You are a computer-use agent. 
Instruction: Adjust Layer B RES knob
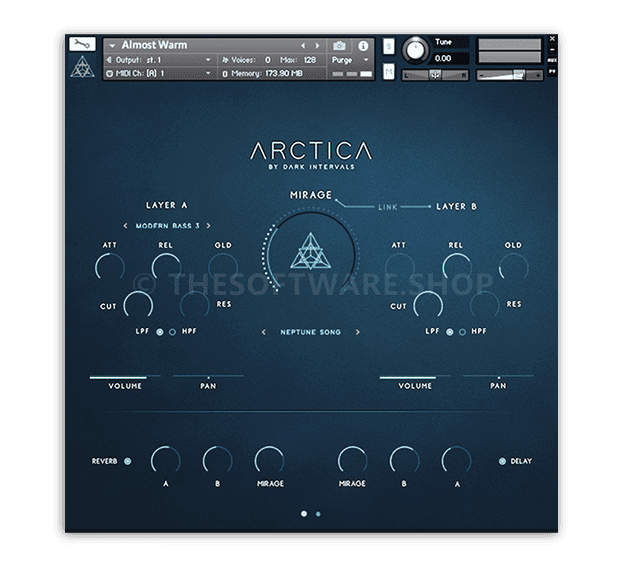[485, 305]
